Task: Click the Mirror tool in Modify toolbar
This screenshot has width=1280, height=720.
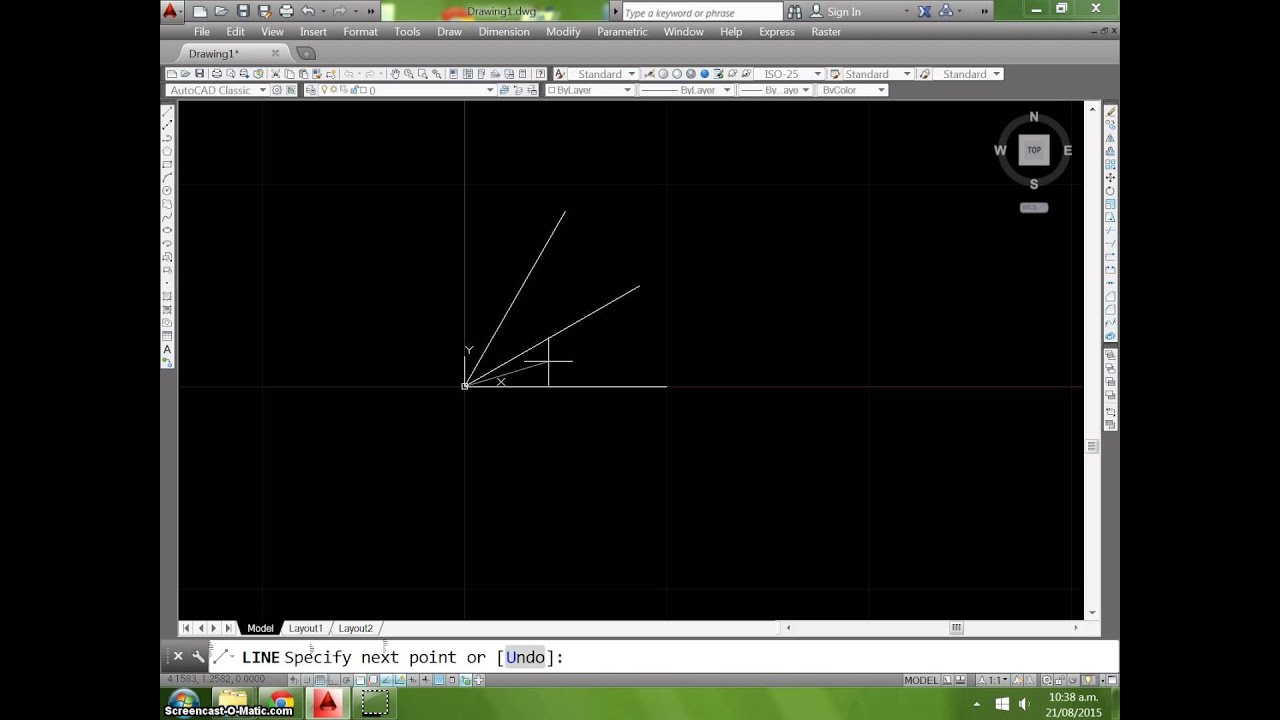Action: click(x=1111, y=137)
